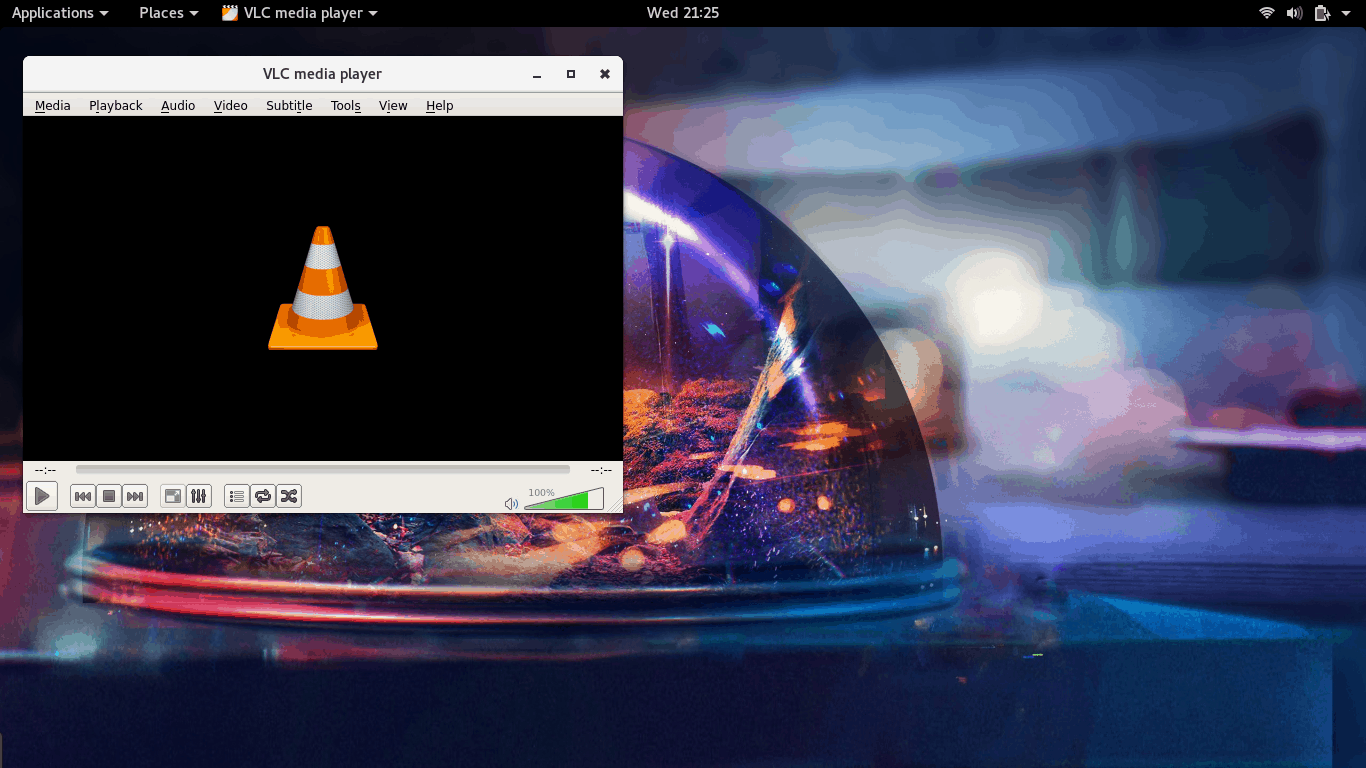
Task: Minimize the VLC window
Action: 537,74
